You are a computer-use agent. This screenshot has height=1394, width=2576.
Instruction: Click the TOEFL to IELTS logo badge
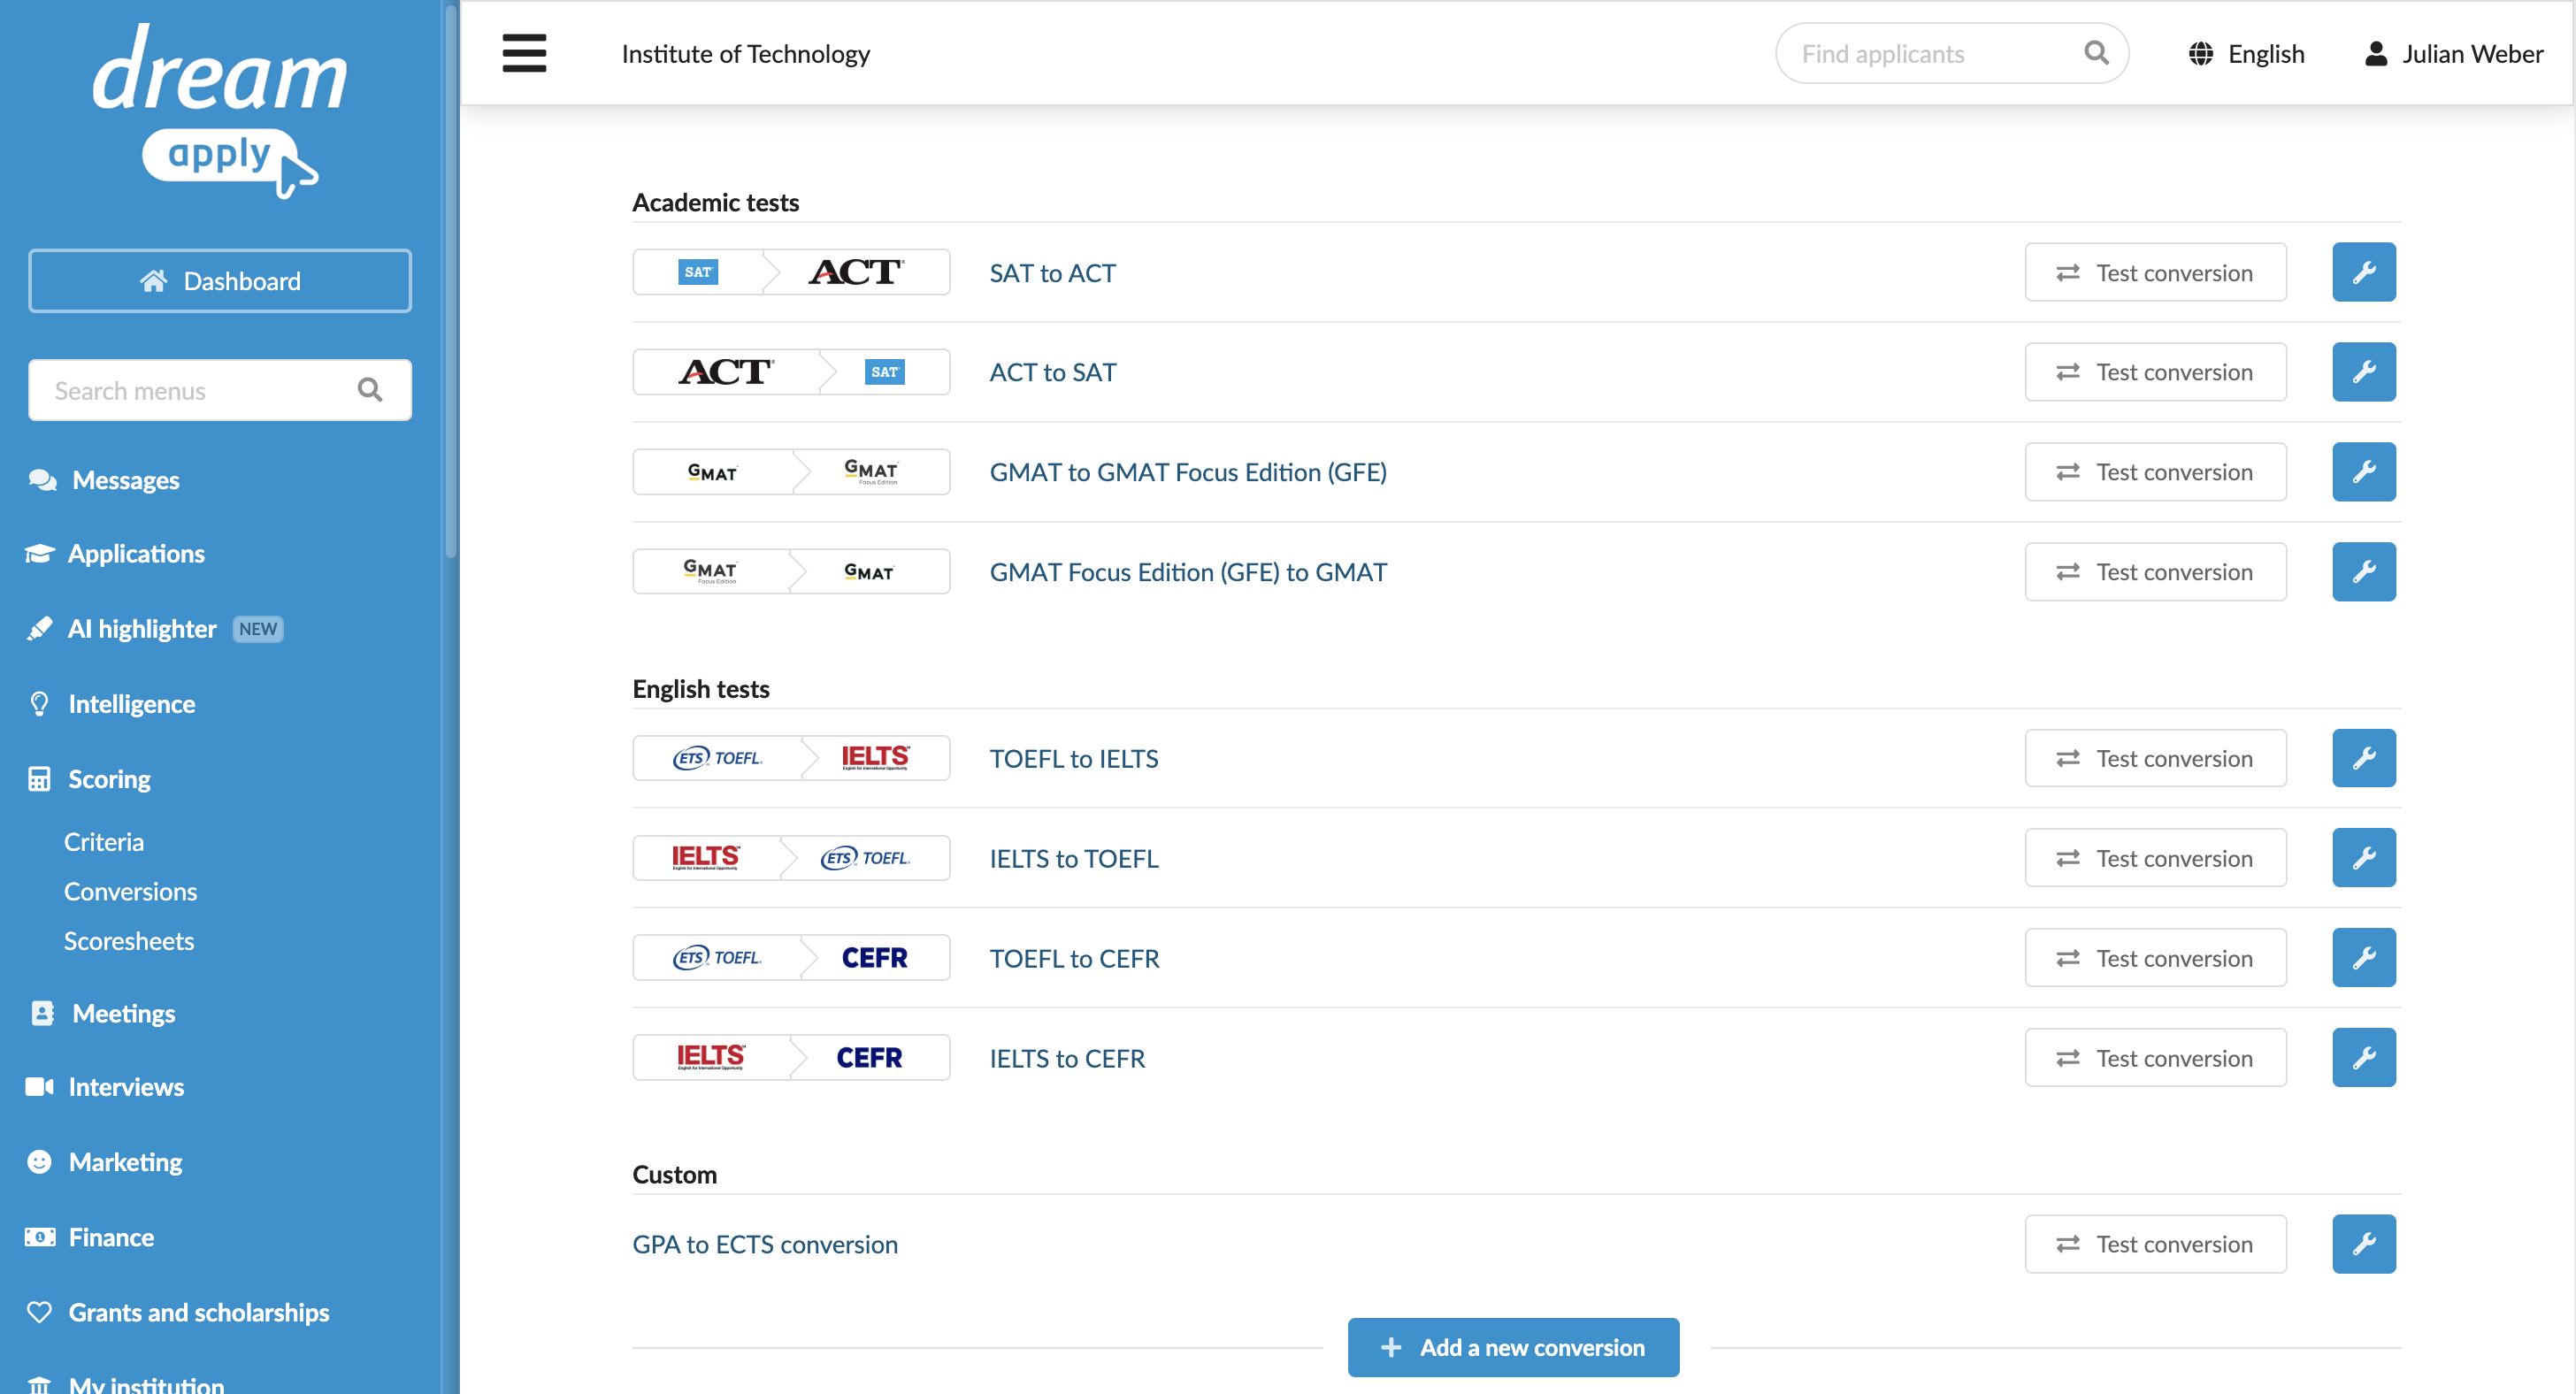point(791,758)
